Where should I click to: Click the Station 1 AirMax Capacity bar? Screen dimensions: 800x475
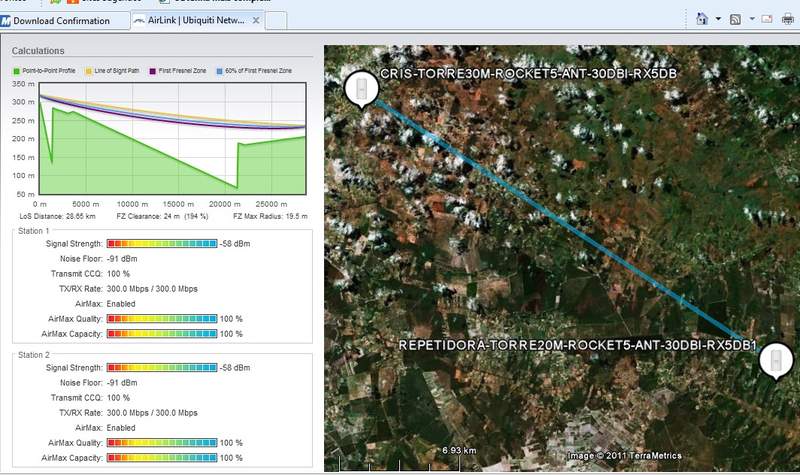(162, 334)
